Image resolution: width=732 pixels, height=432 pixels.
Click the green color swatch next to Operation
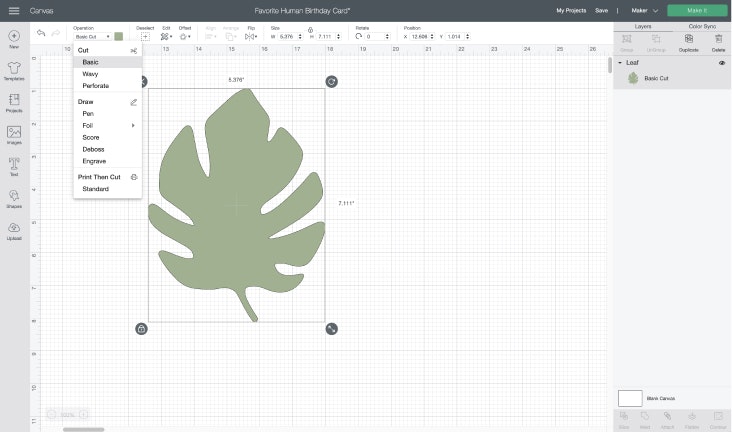pos(119,36)
